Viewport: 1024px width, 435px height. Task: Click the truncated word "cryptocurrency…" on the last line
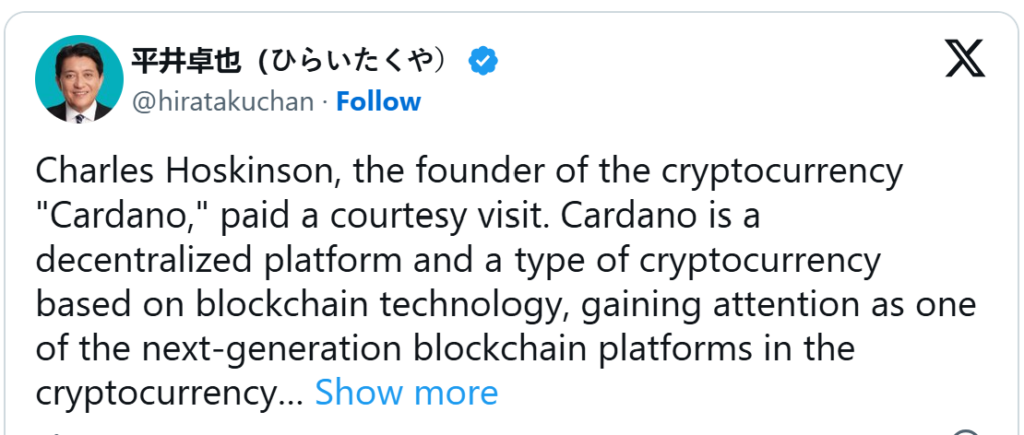pyautogui.click(x=169, y=393)
